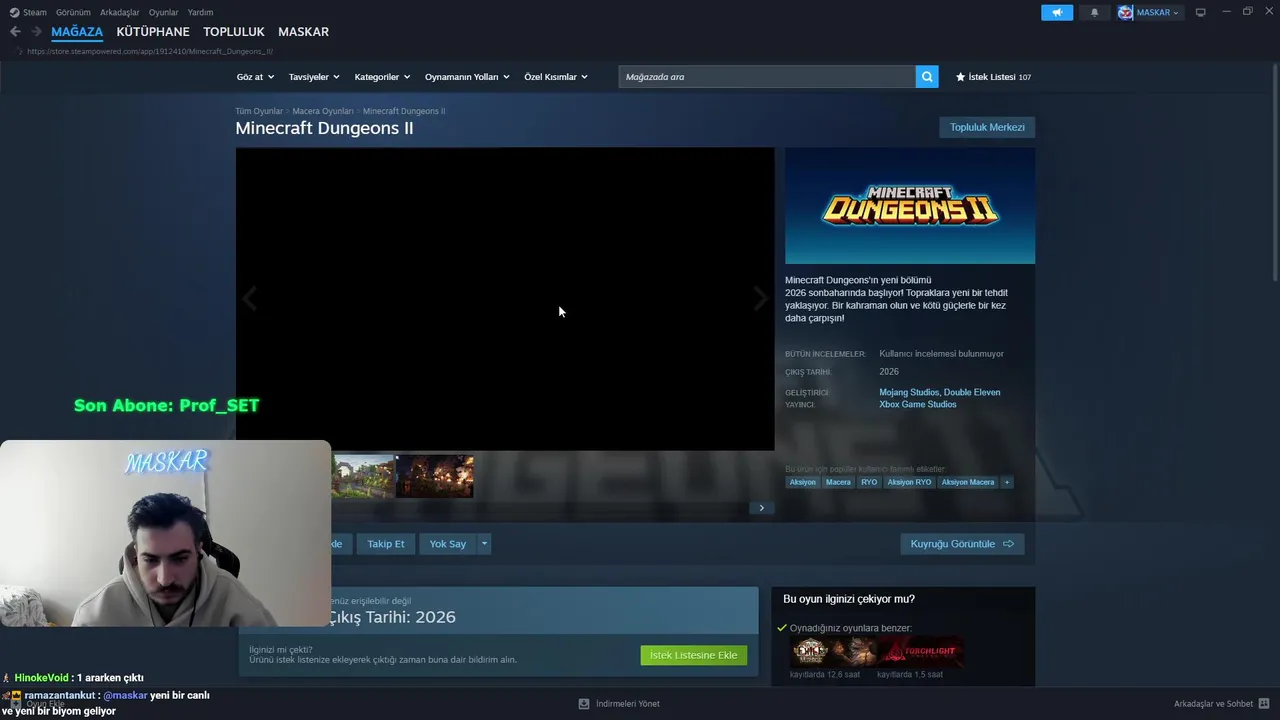Open Minecraft Dungeons II breadcrumb link

(x=404, y=111)
